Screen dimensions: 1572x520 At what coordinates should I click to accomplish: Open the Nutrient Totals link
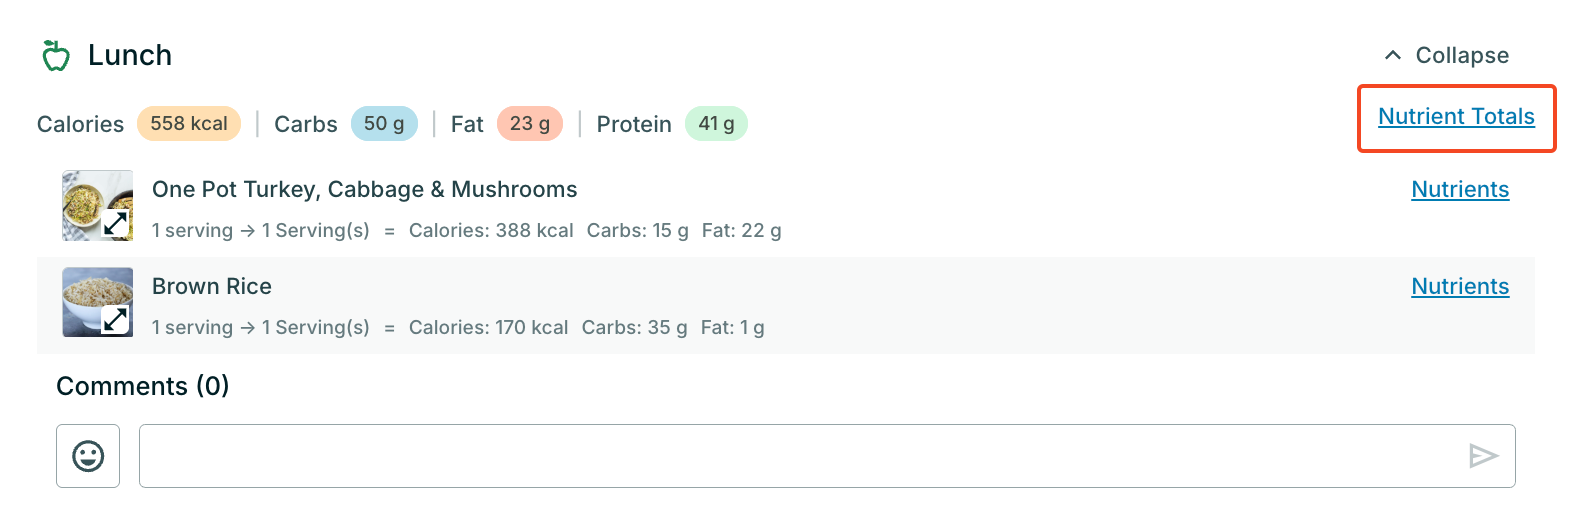pyautogui.click(x=1456, y=117)
